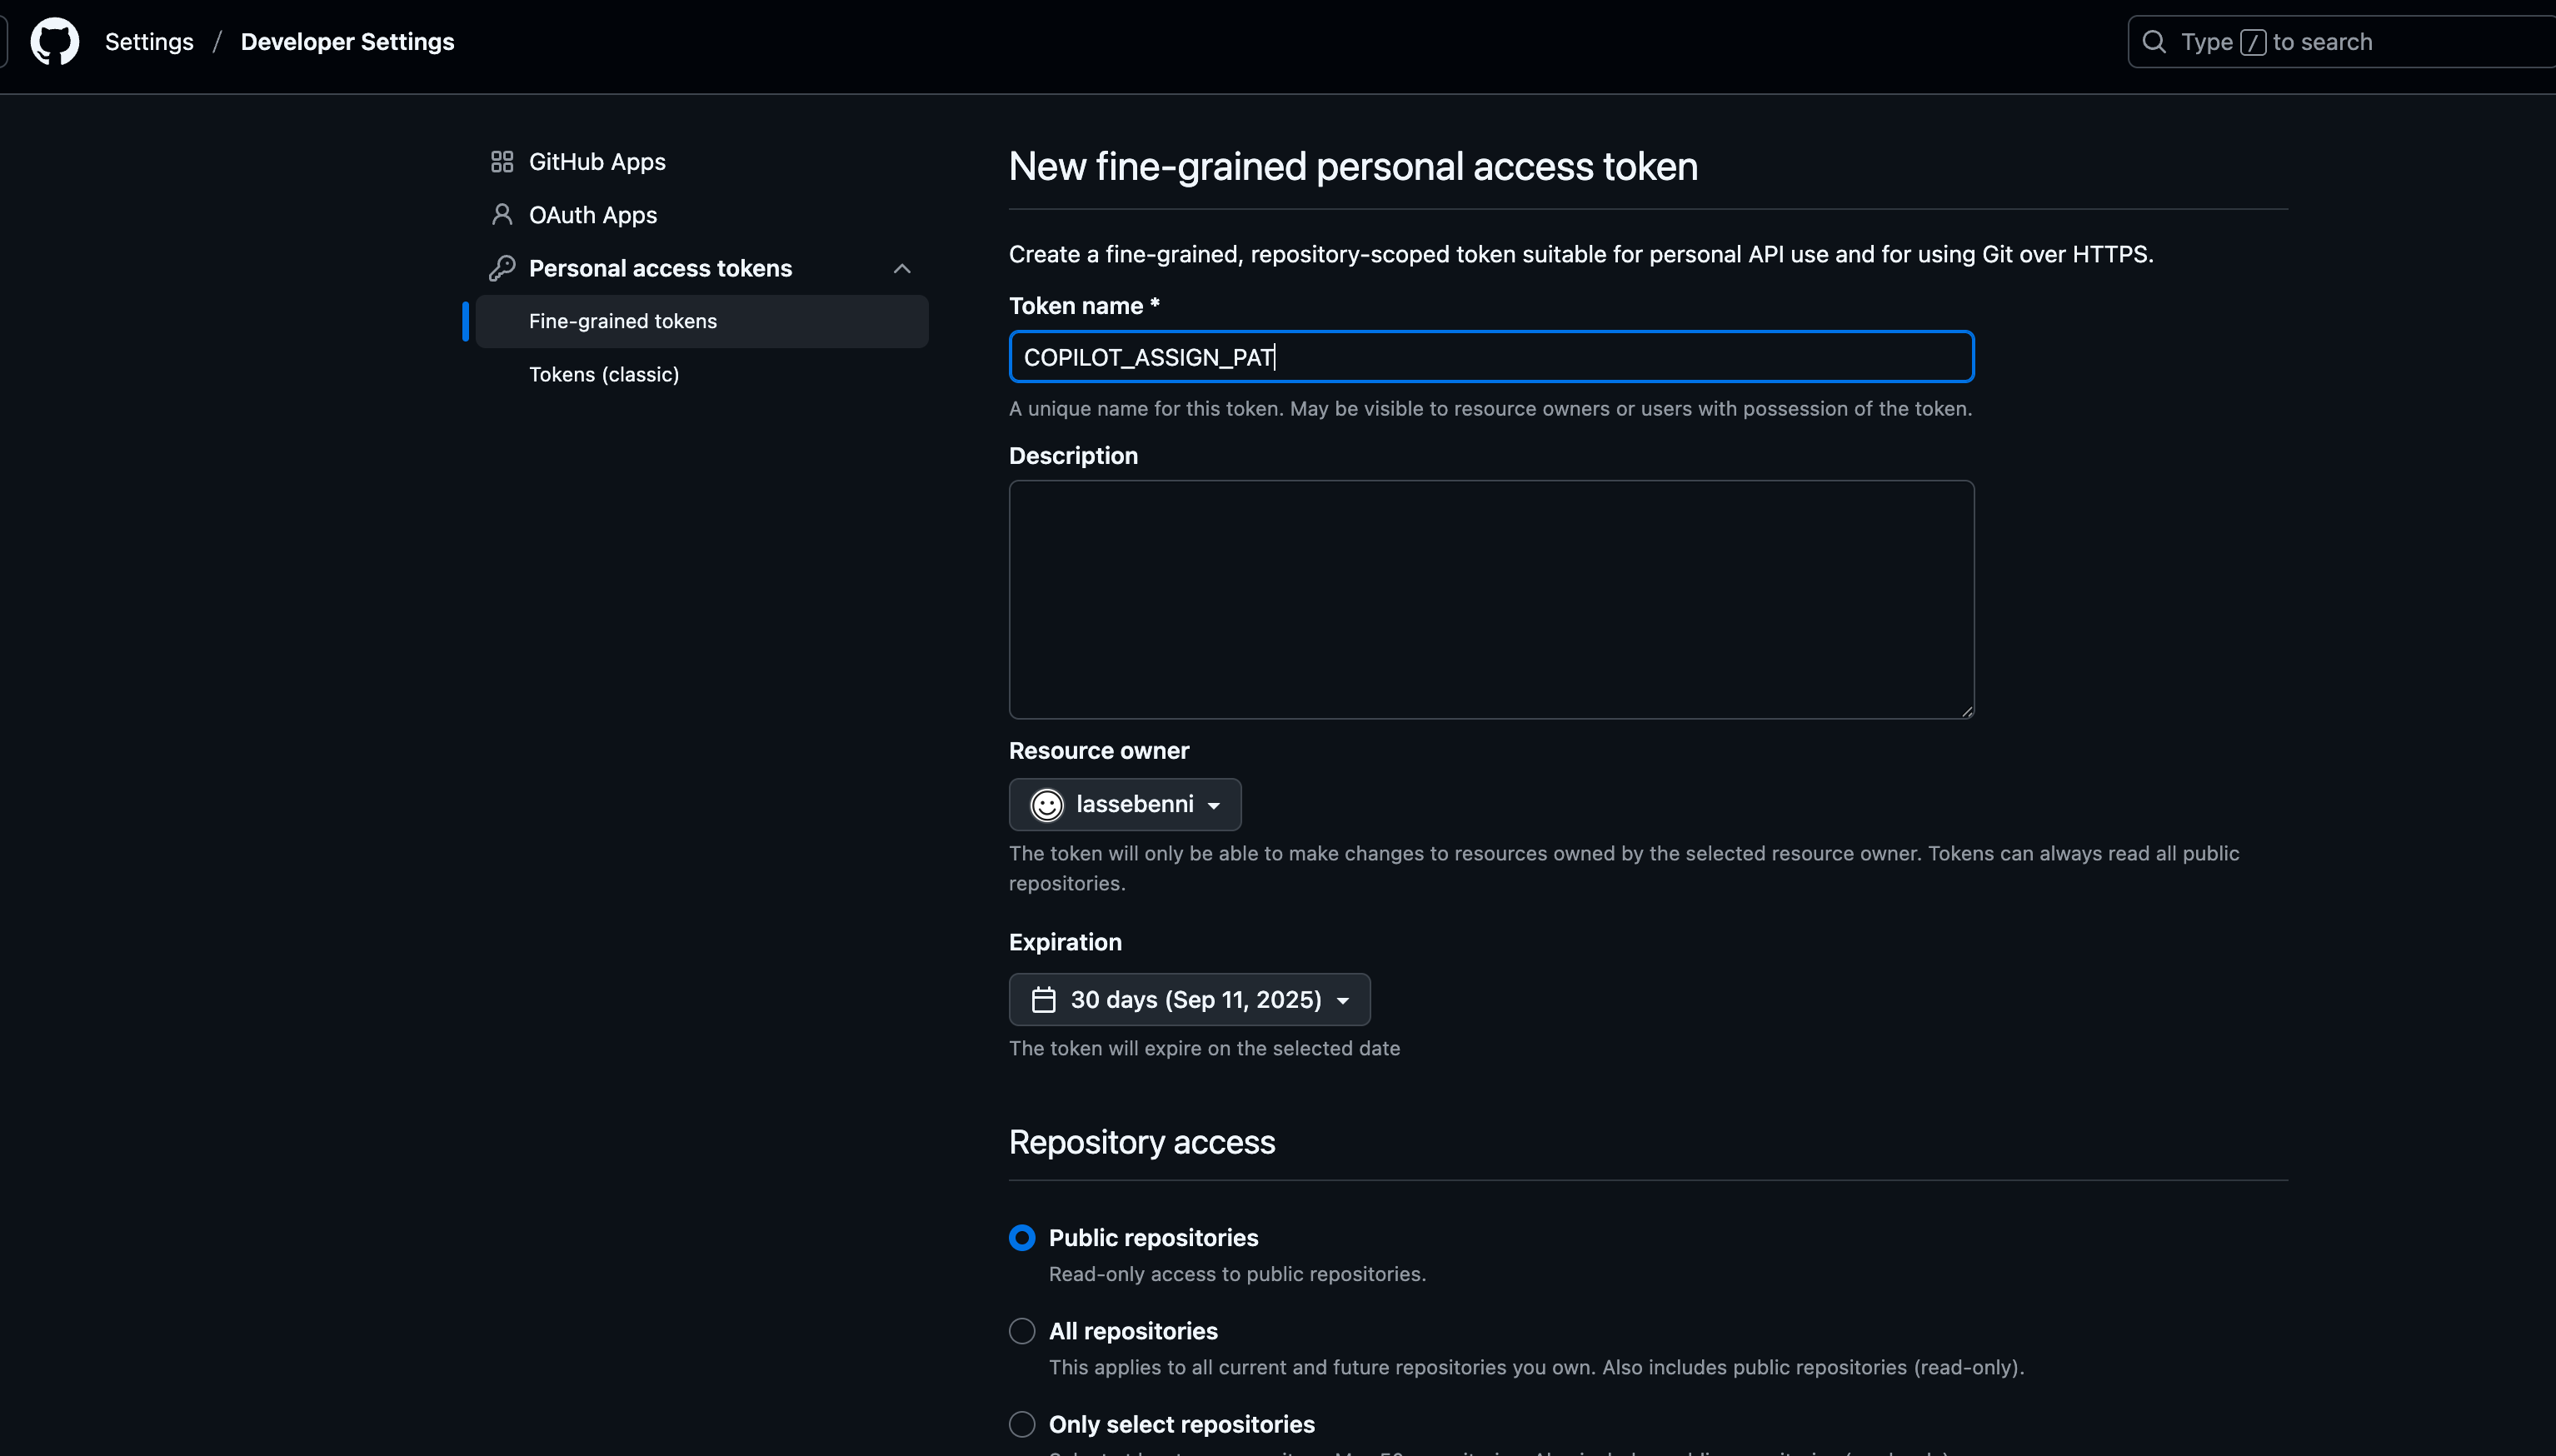Click the GitHub Octocat logo

(54, 42)
